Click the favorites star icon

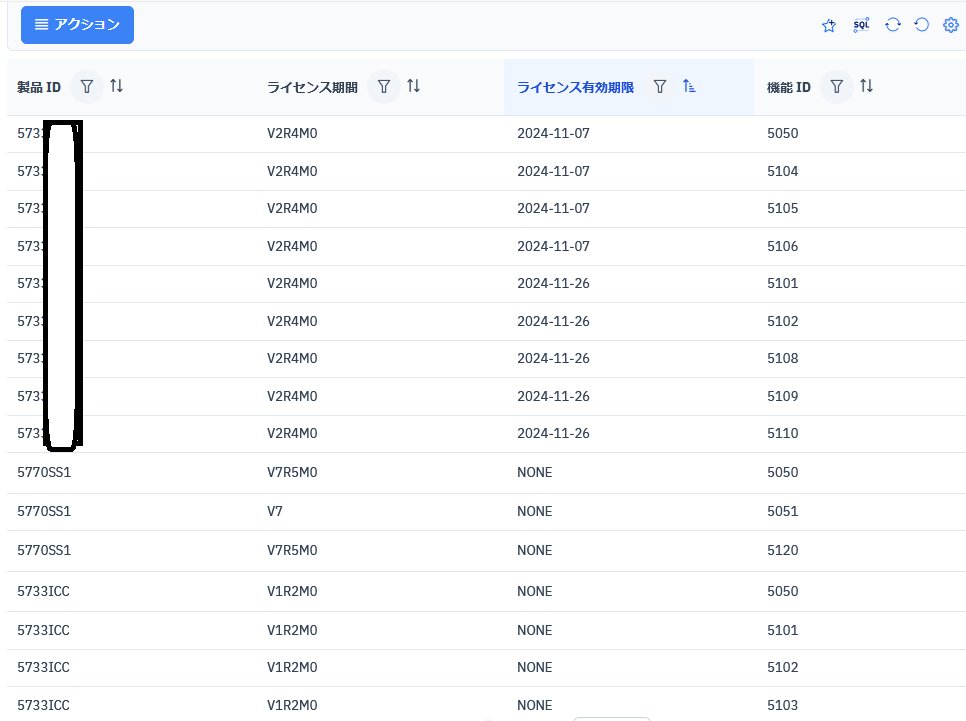pyautogui.click(x=829, y=25)
